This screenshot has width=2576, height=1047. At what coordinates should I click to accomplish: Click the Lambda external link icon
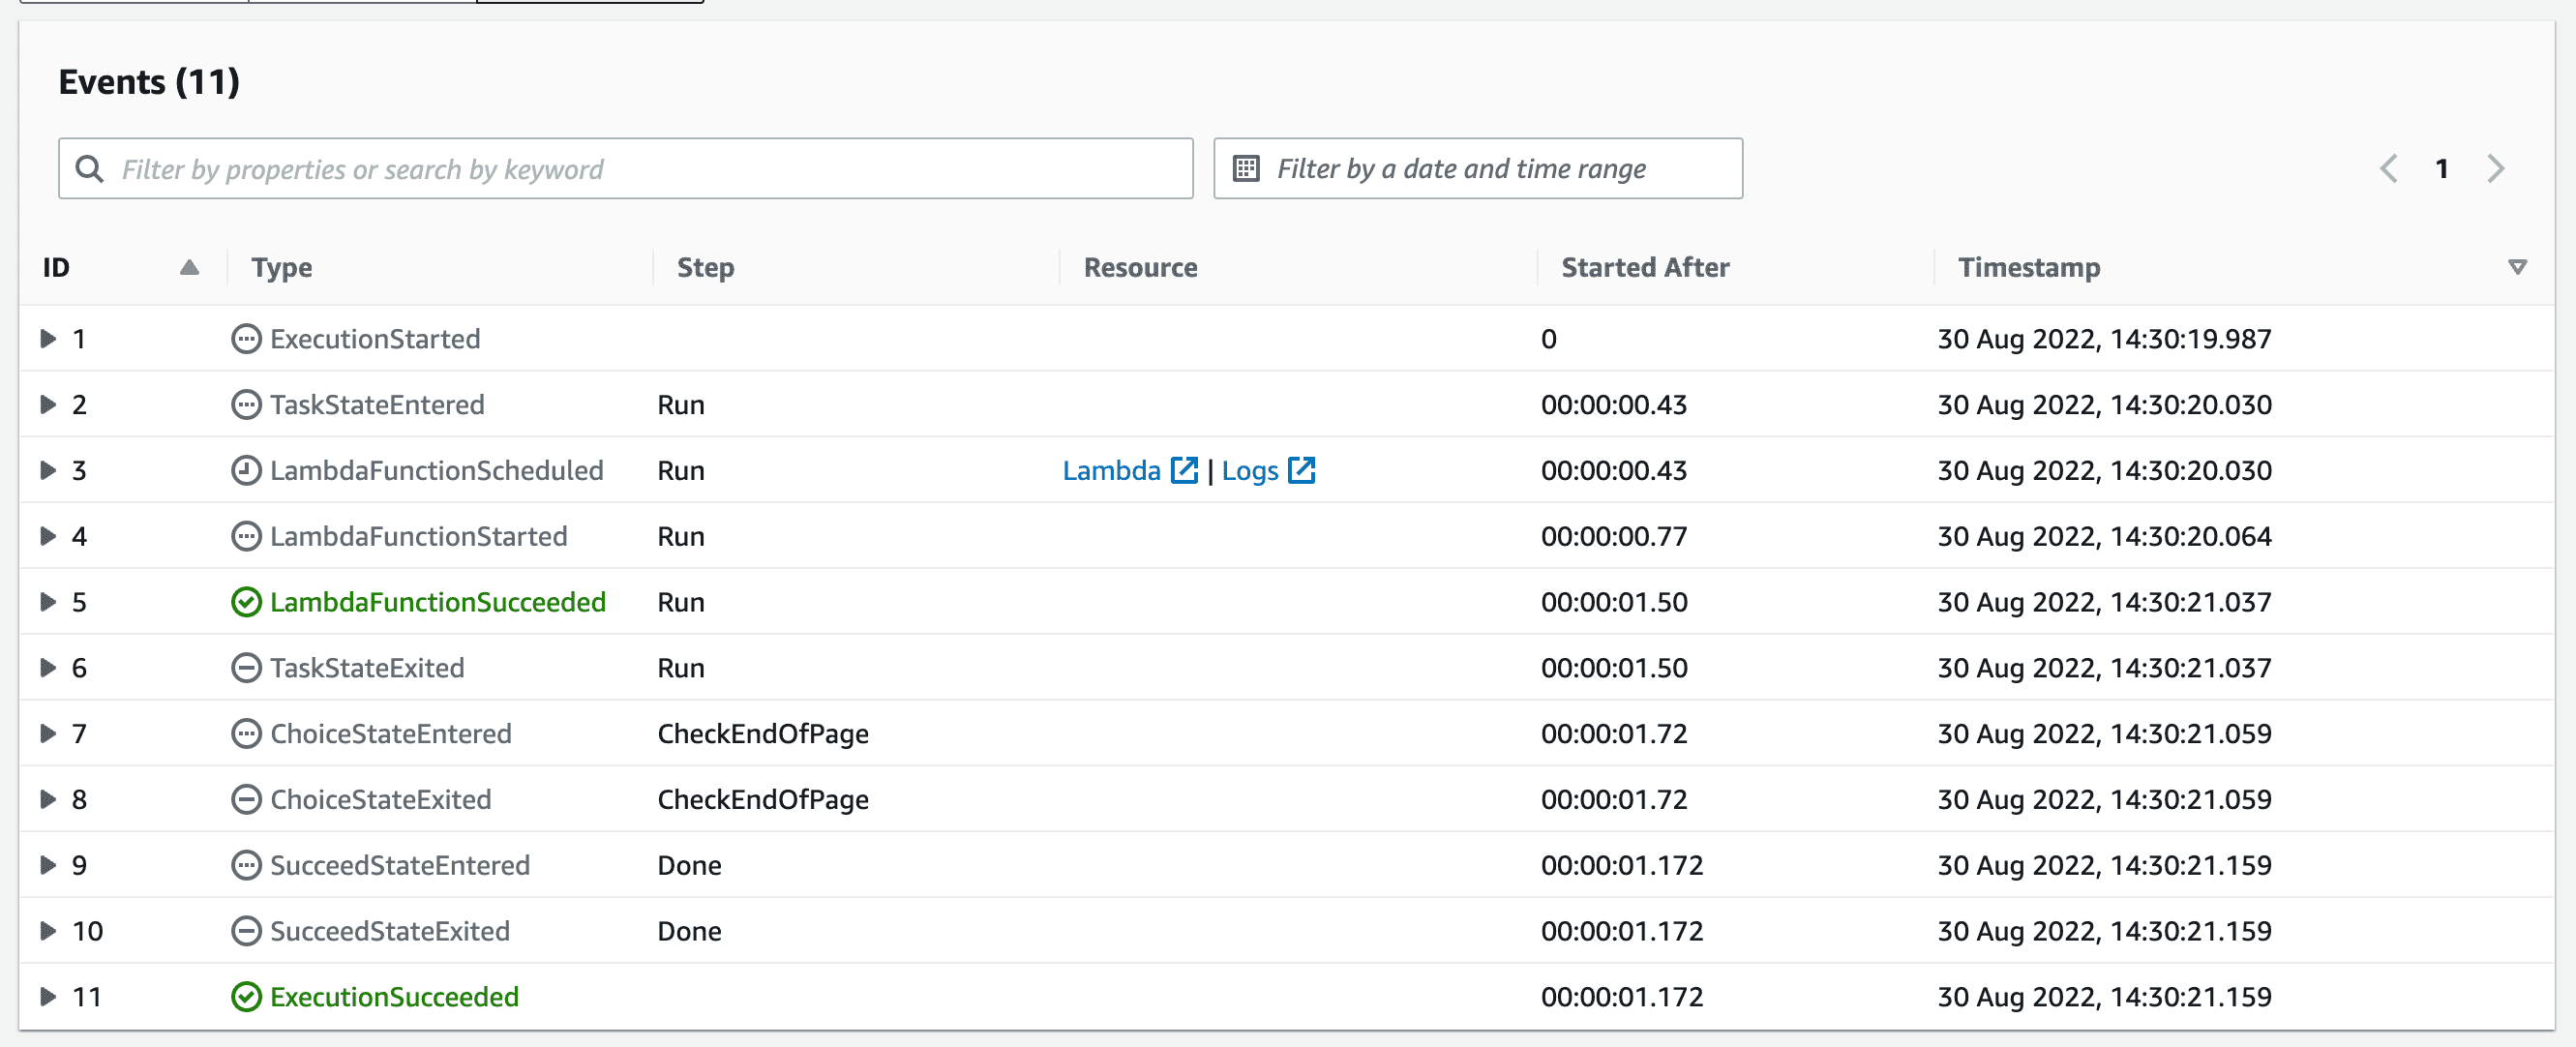pos(1184,470)
